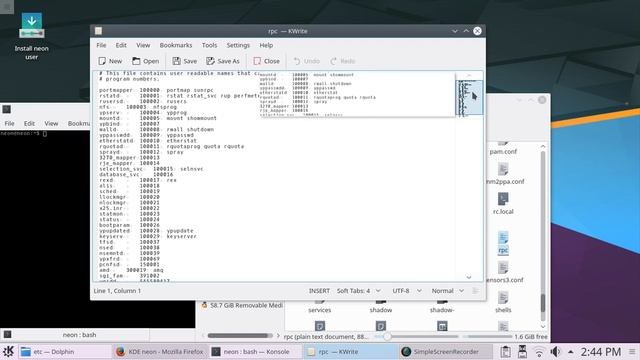Open the Edit menu in Konsole window
This screenshot has height=360, width=640.
click(29, 123)
